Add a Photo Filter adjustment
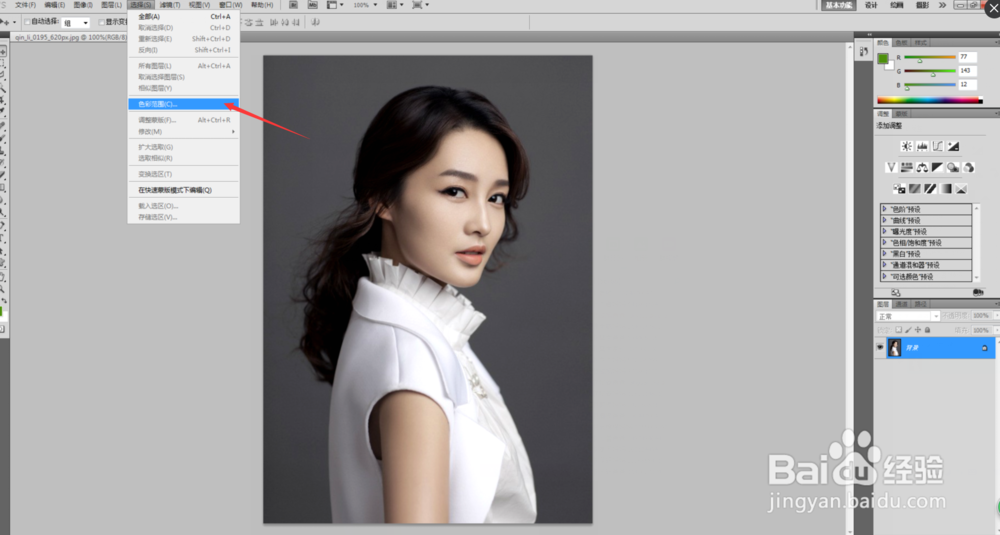The image size is (1000, 535). (953, 168)
